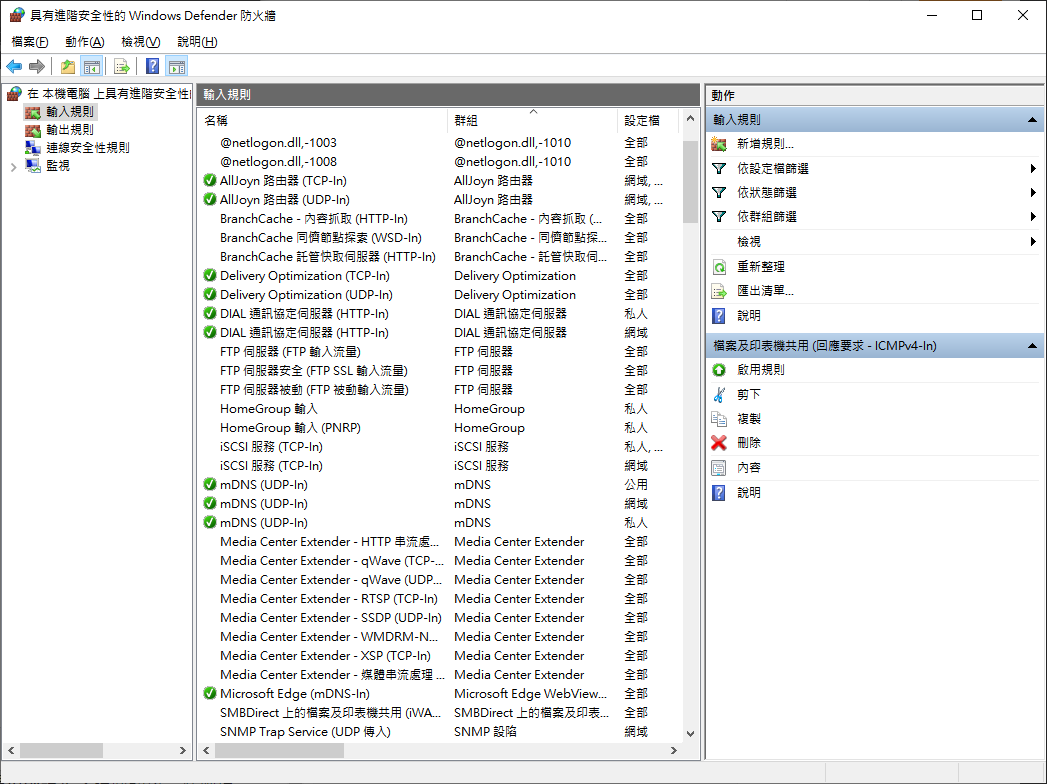
Task: Click the rules list scroll down arrow
Action: click(x=690, y=734)
